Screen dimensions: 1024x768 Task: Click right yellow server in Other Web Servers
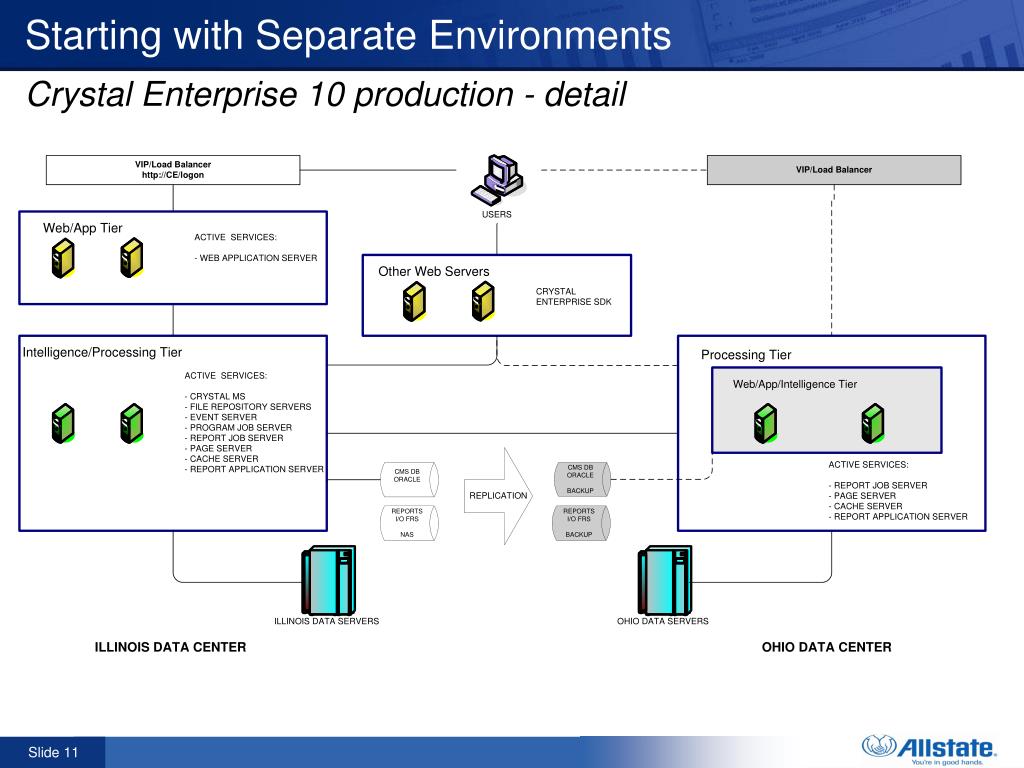(483, 302)
